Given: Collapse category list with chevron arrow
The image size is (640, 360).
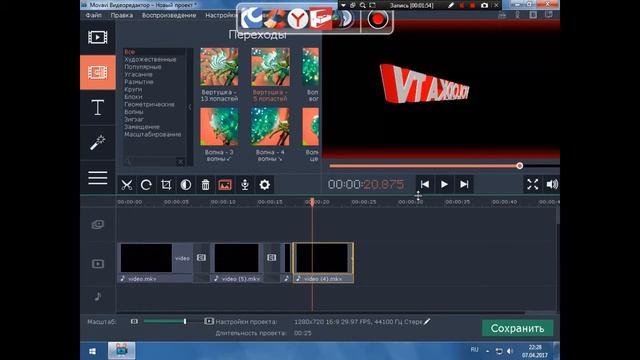Looking at the screenshot, I should click(x=190, y=107).
